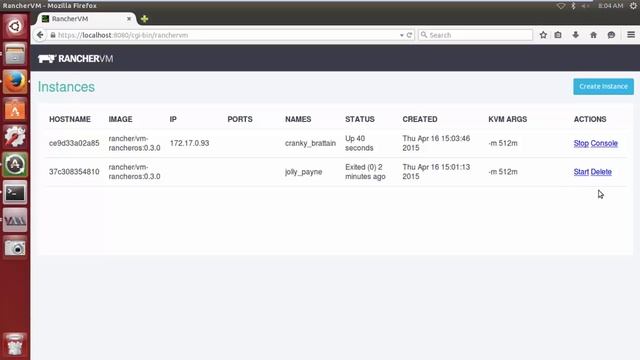The image size is (640, 360).
Task: Open a new tab with plus icon
Action: coord(144,19)
